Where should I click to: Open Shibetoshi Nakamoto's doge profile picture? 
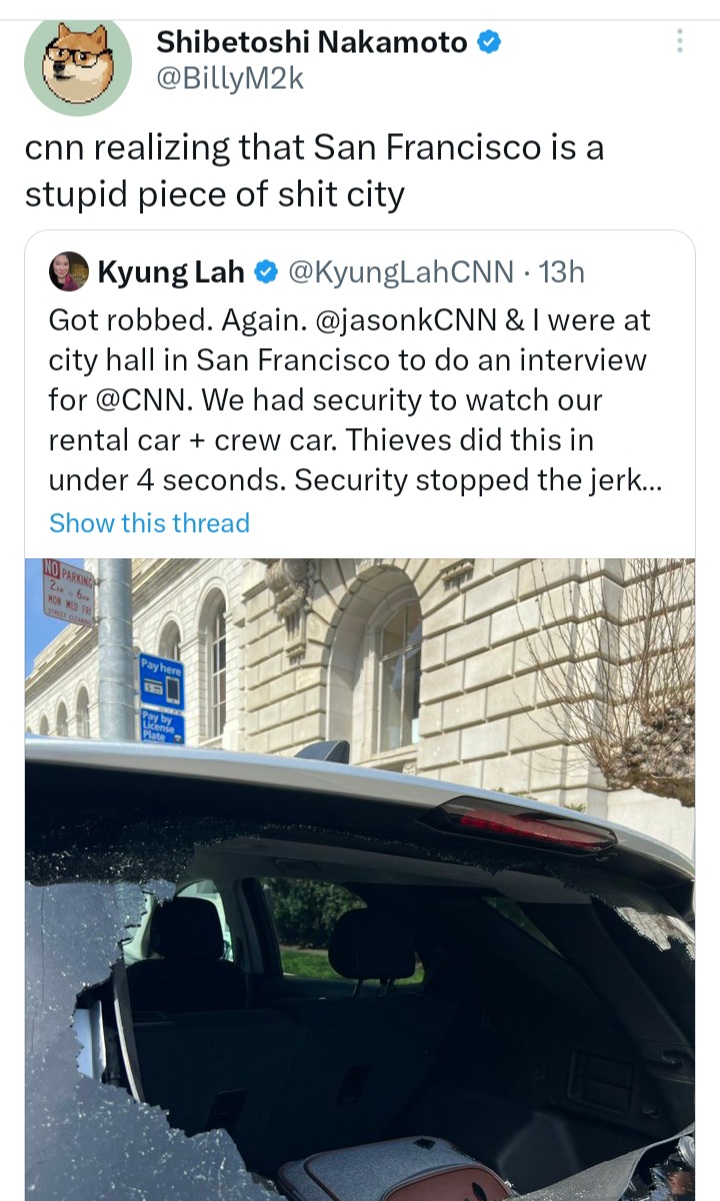coord(78,65)
